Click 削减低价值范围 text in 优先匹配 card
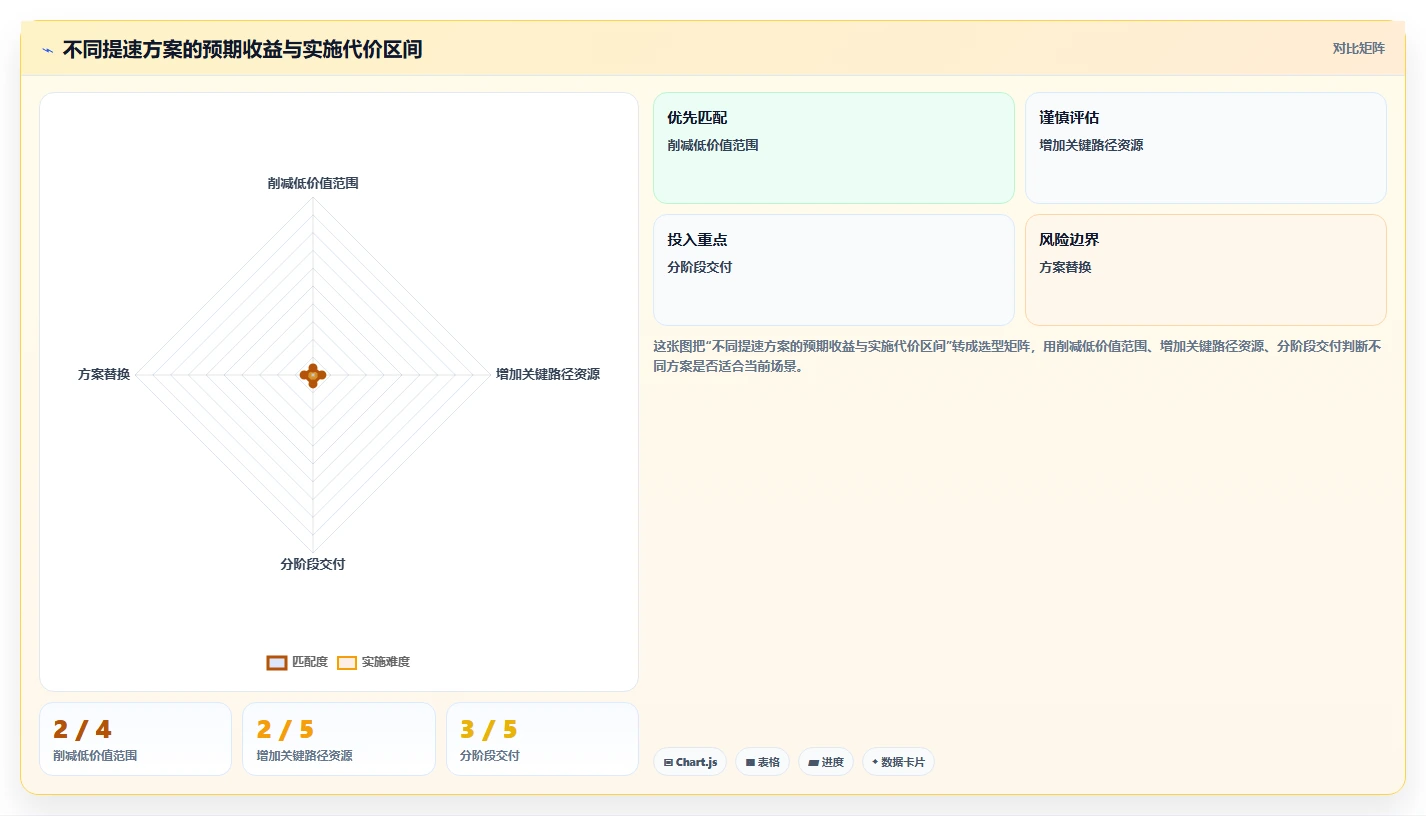 pyautogui.click(x=713, y=145)
